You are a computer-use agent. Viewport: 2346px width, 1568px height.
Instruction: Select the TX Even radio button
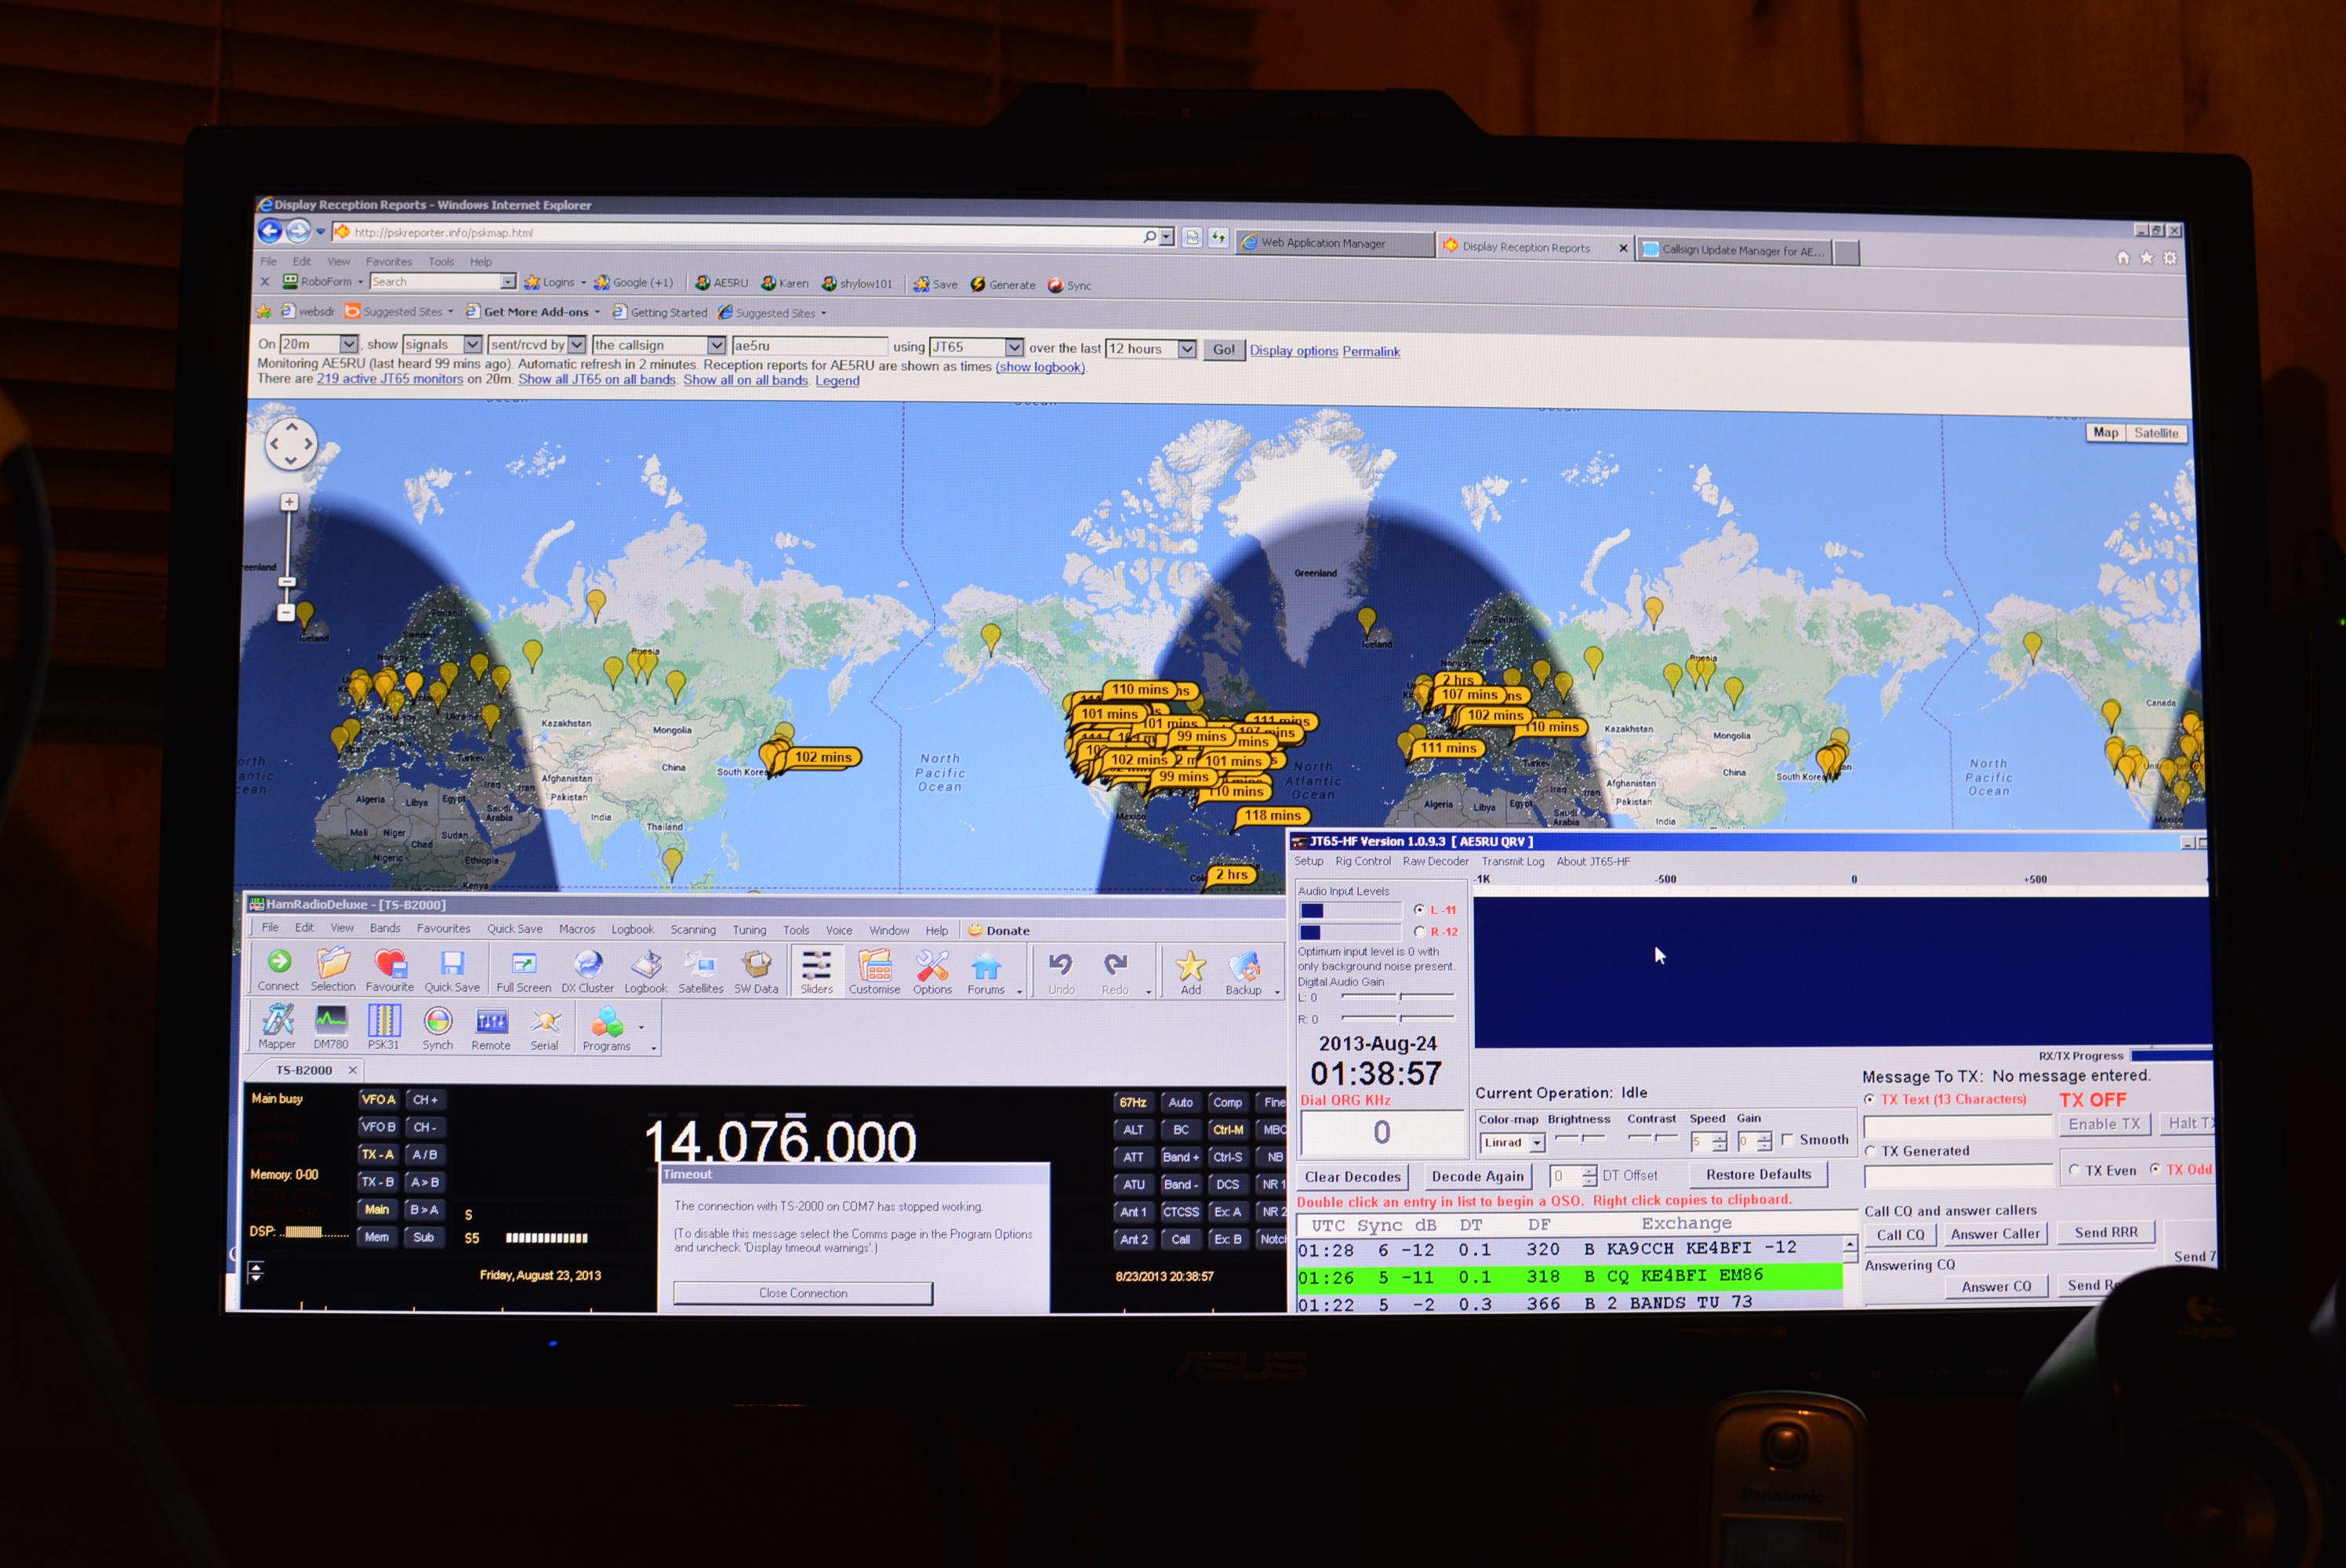click(x=2073, y=1170)
